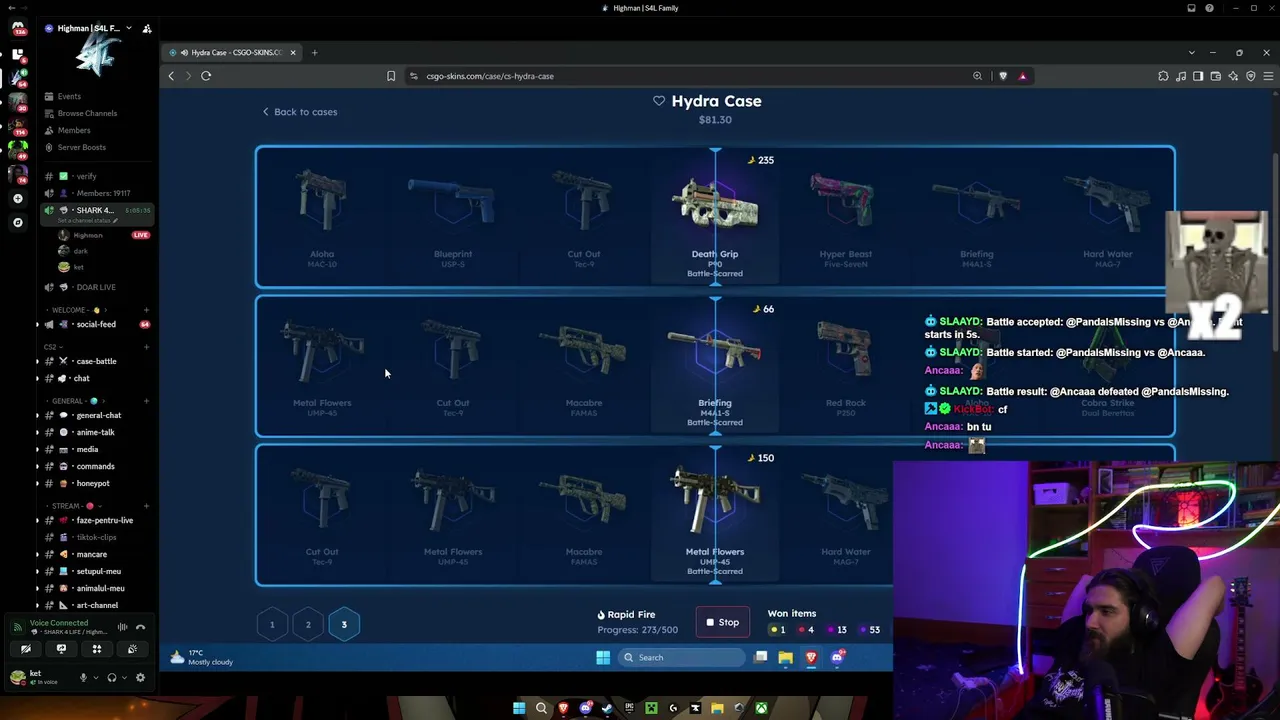Open the Brave Rewards triangle icon
This screenshot has width=1280, height=720.
tap(1022, 76)
